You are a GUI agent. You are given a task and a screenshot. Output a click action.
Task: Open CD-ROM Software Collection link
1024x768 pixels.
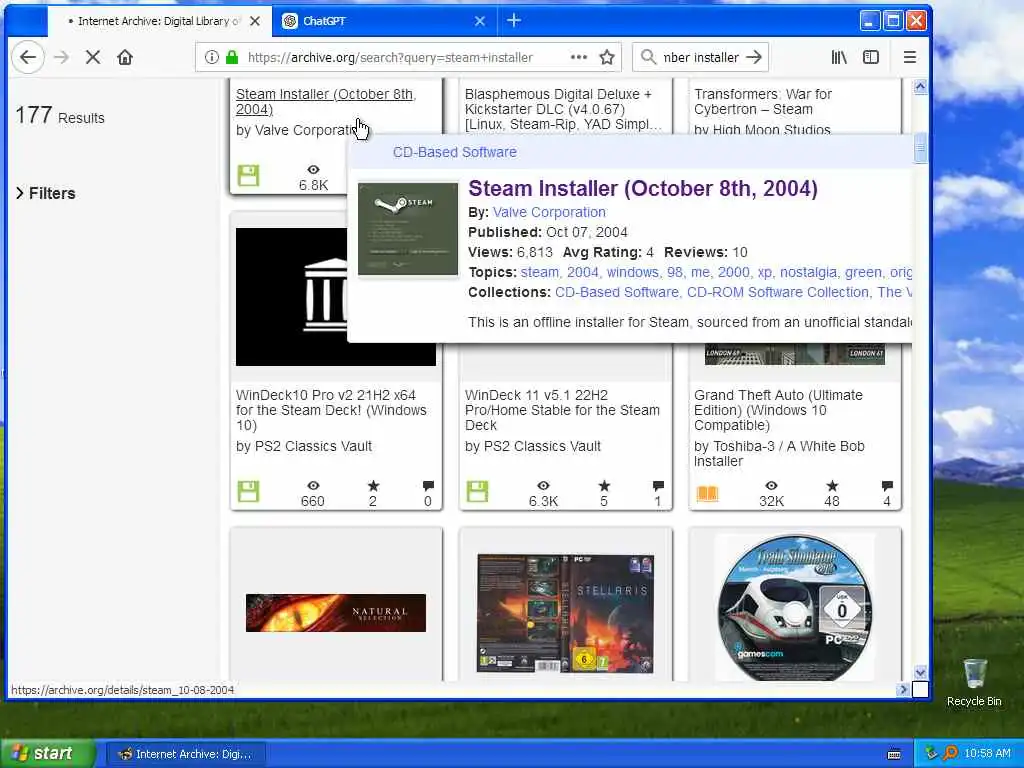pos(777,292)
